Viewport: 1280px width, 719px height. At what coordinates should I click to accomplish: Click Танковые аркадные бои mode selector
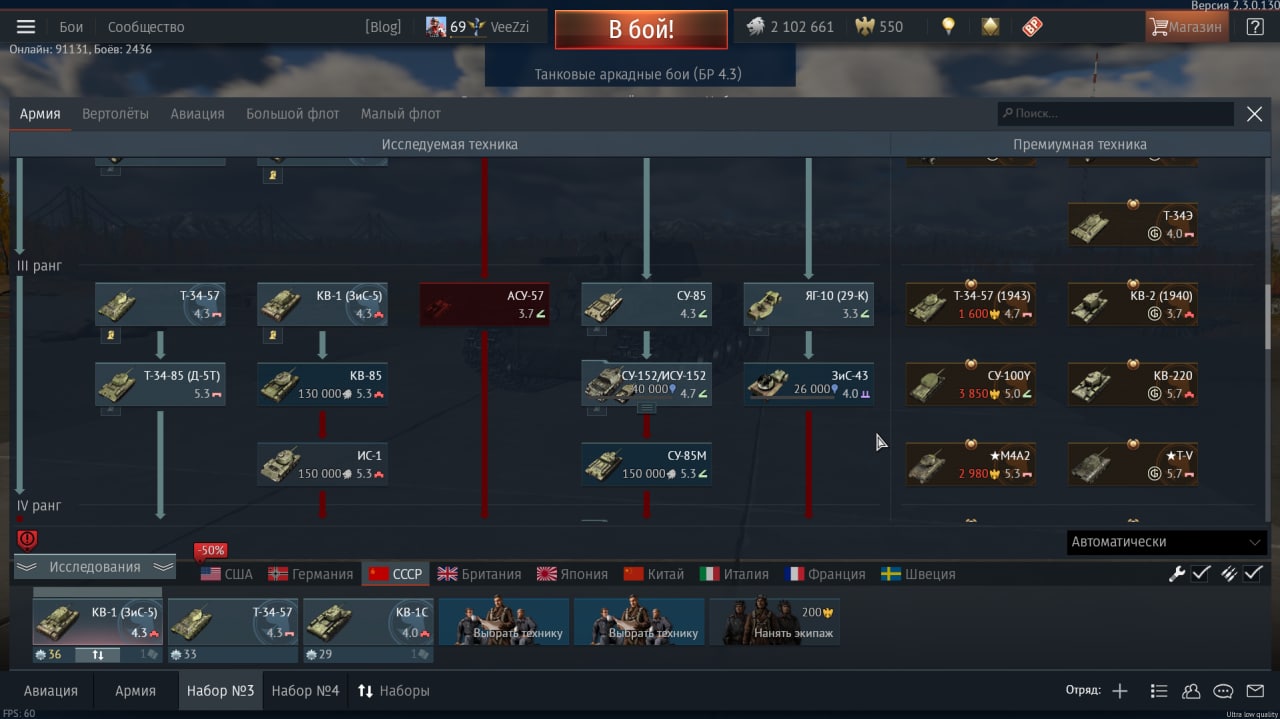[638, 74]
